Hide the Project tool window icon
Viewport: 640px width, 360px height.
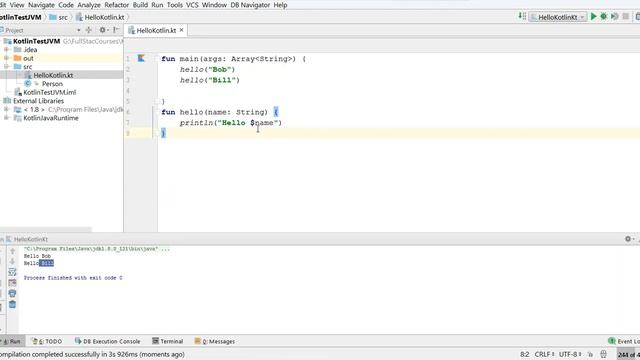coord(116,30)
